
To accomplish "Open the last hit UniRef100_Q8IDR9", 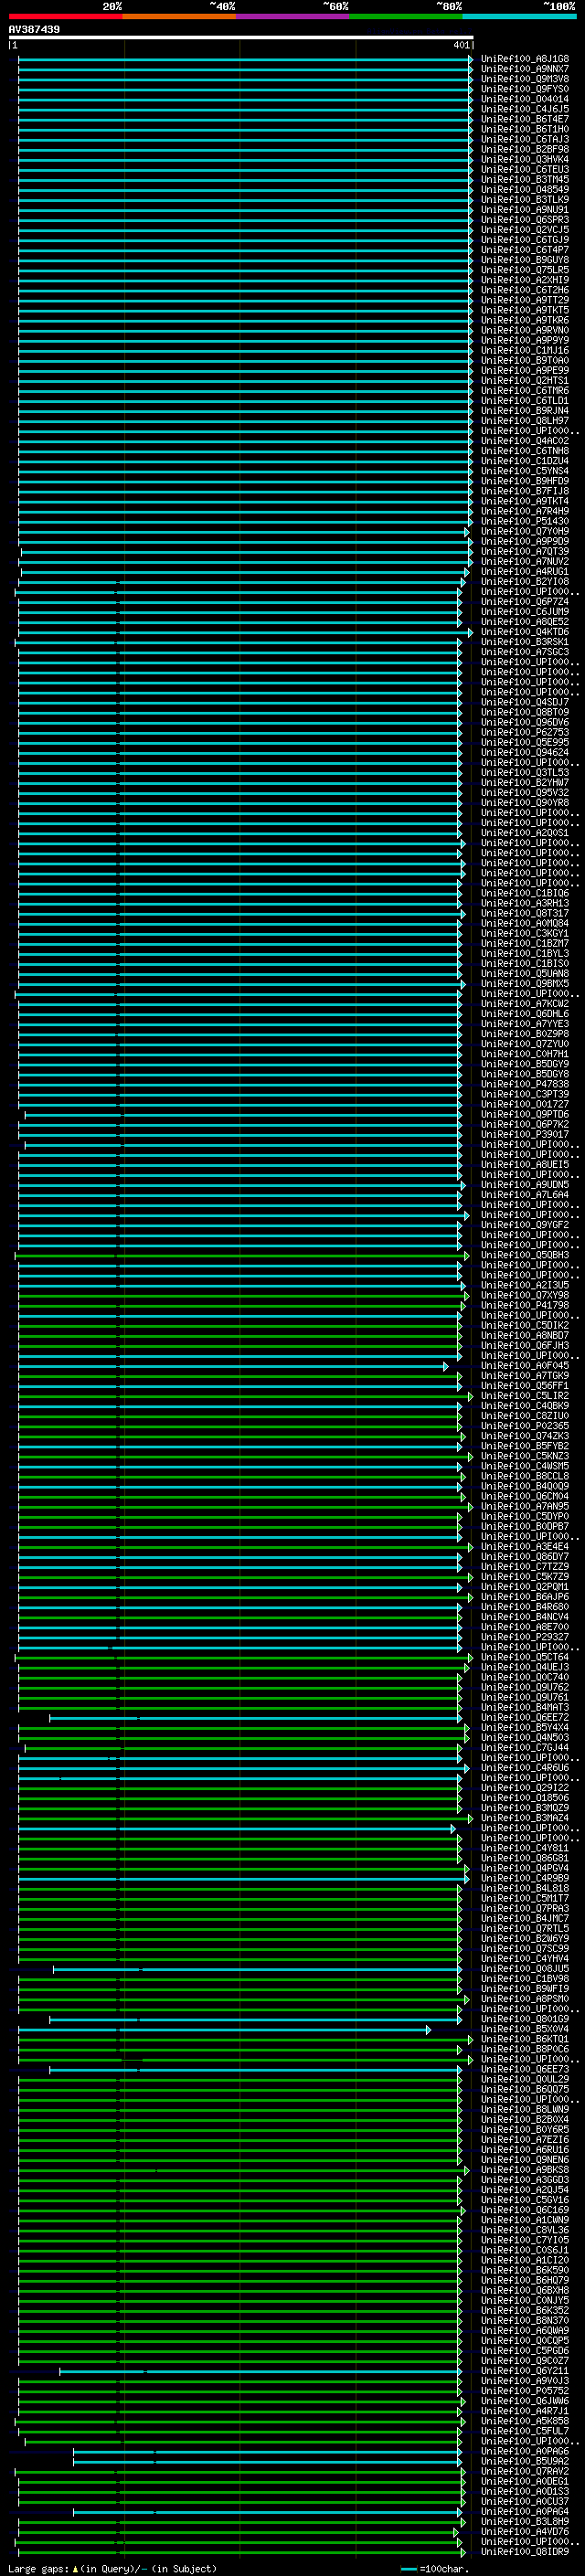I will (525, 2551).
